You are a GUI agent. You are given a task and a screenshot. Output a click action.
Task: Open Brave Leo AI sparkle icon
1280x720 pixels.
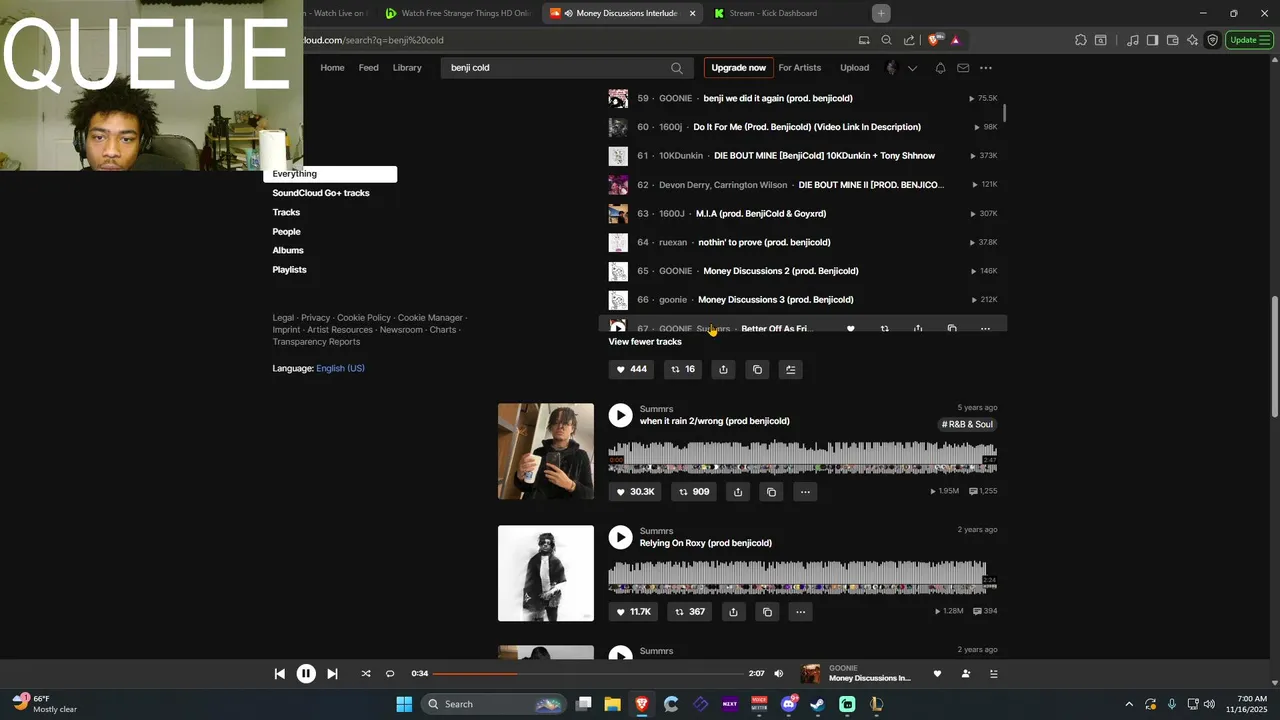coord(1192,40)
